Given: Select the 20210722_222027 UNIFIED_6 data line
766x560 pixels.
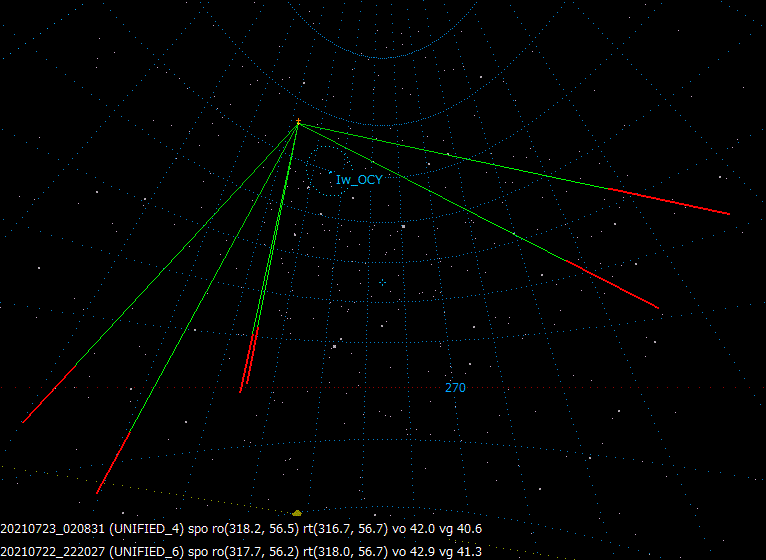Looking at the screenshot, I should pyautogui.click(x=241, y=552).
